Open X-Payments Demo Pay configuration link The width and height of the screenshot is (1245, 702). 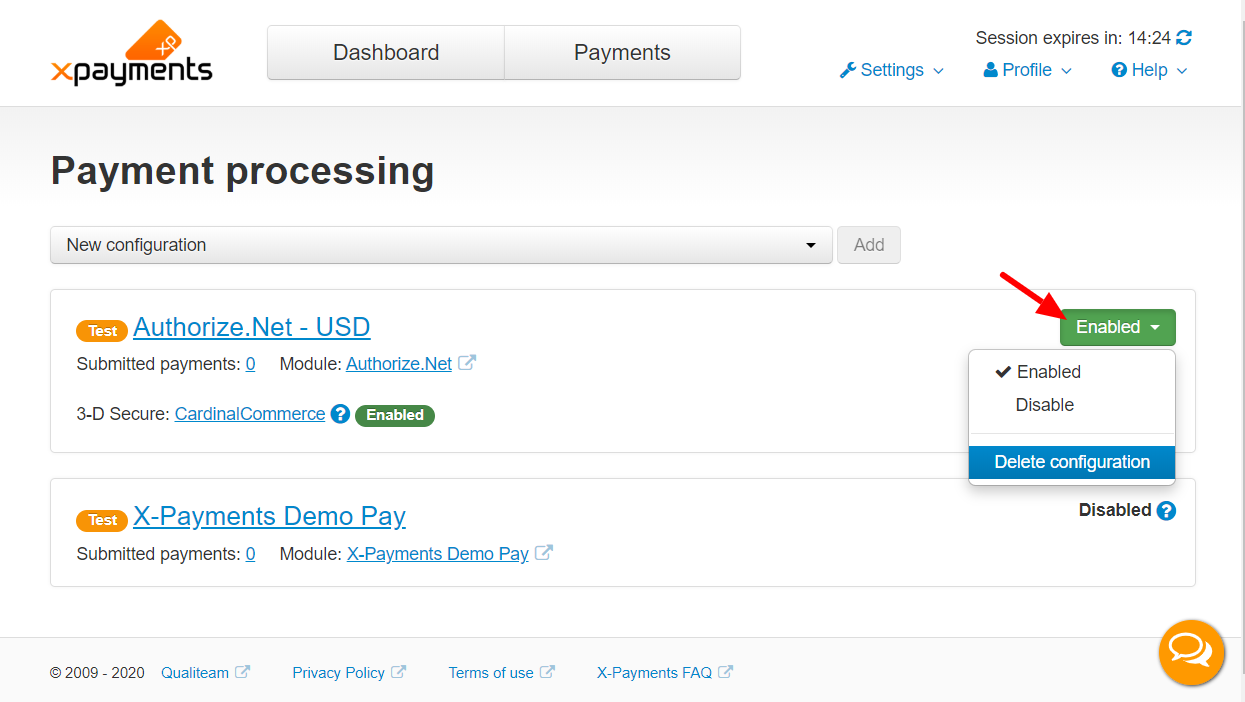270,516
